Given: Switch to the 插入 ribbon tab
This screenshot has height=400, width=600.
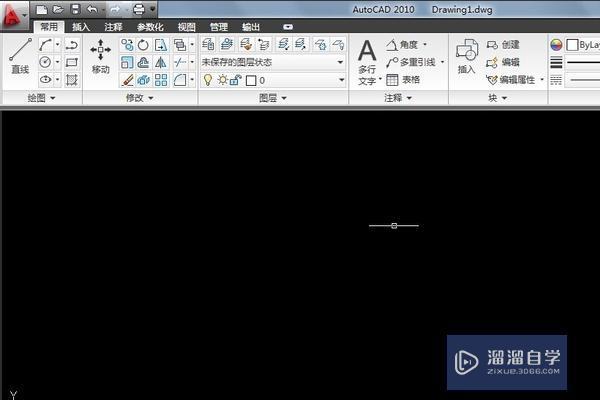Looking at the screenshot, I should [x=81, y=27].
